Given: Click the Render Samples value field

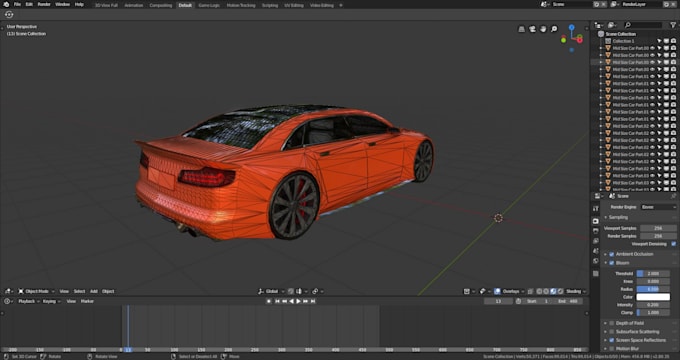Looking at the screenshot, I should click(x=658, y=236).
